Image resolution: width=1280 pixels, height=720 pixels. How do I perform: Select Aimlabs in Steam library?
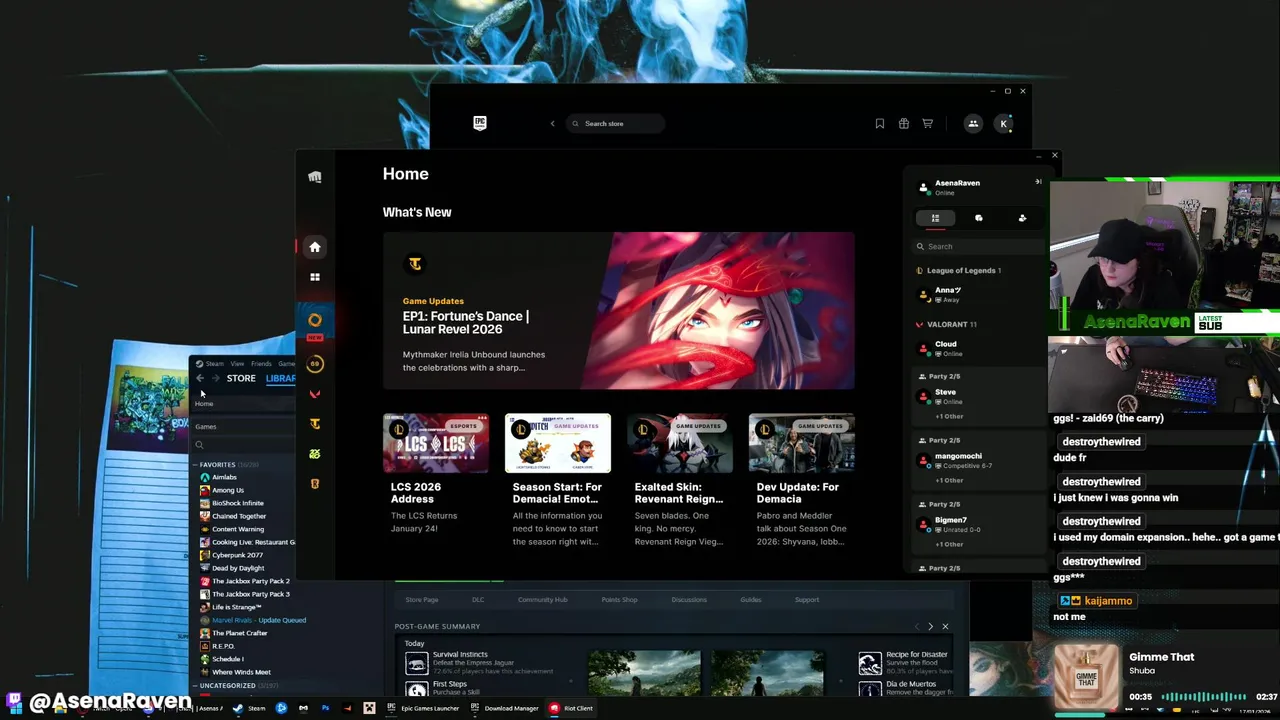click(224, 477)
